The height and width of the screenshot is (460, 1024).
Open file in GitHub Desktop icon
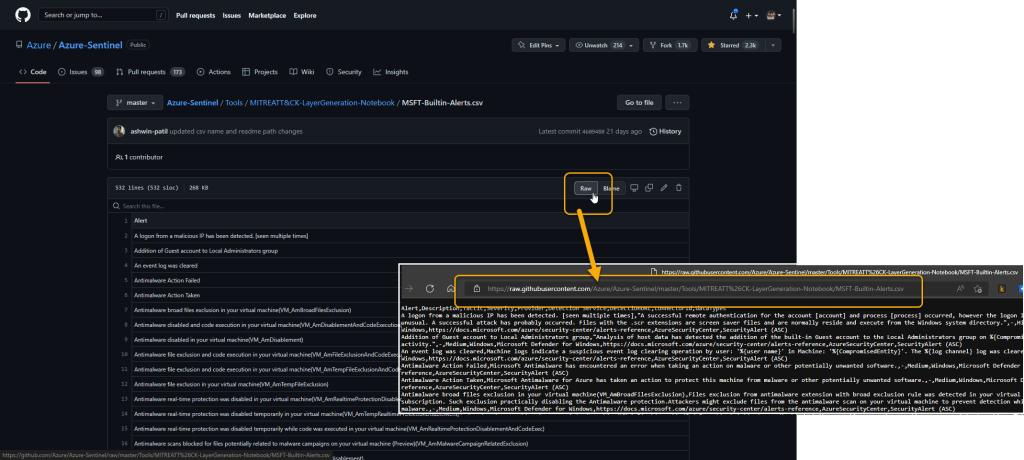click(633, 188)
